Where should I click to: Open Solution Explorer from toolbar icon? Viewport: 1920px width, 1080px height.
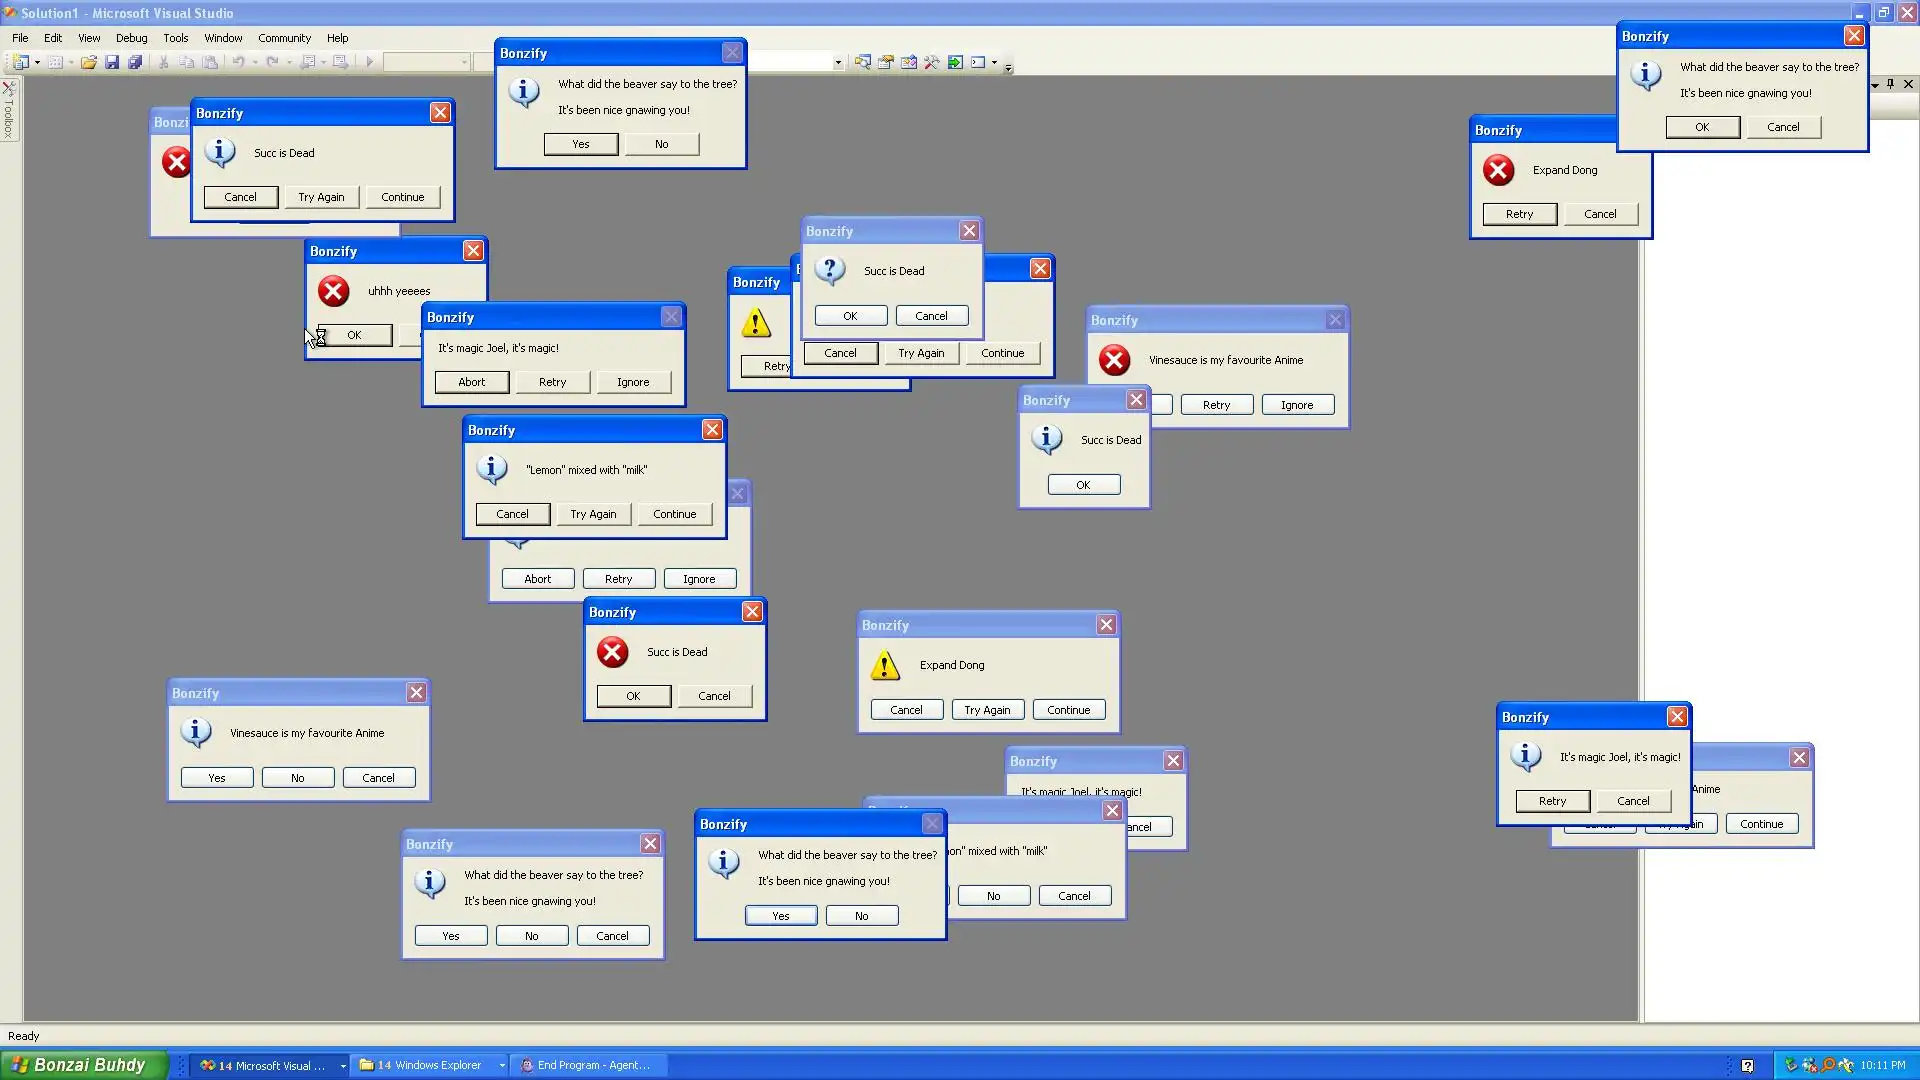(x=862, y=62)
